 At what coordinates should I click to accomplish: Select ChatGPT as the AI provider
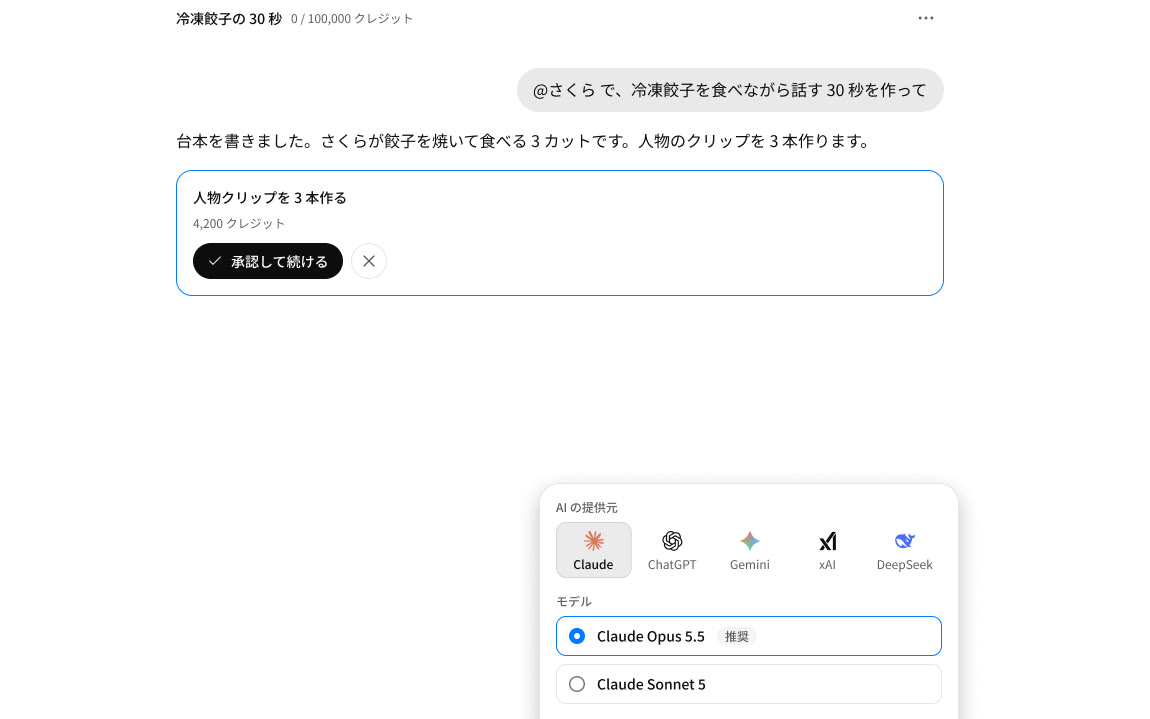[x=672, y=550]
